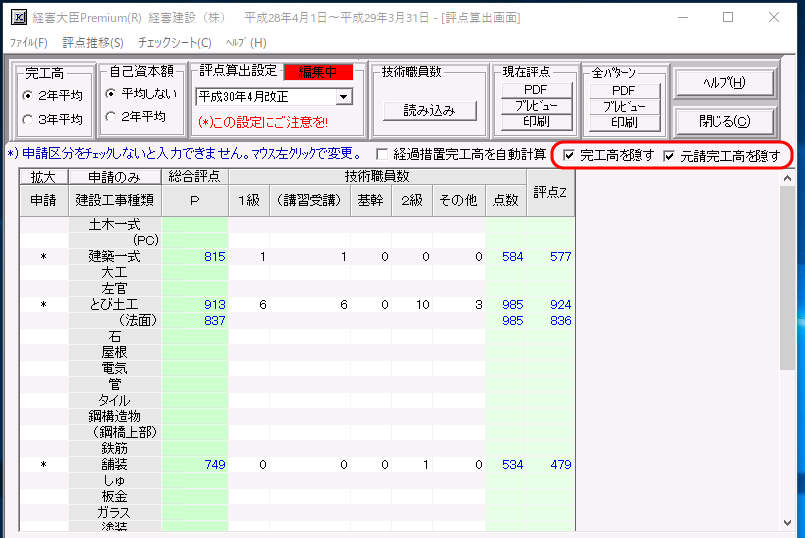
Task: Click 評点Z value 924
Action: (550, 305)
